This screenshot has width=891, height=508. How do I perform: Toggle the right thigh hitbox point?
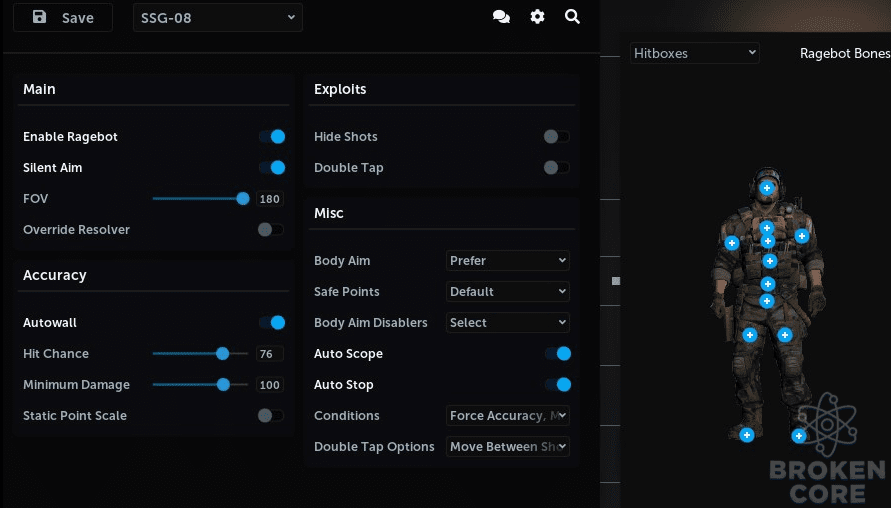point(785,335)
